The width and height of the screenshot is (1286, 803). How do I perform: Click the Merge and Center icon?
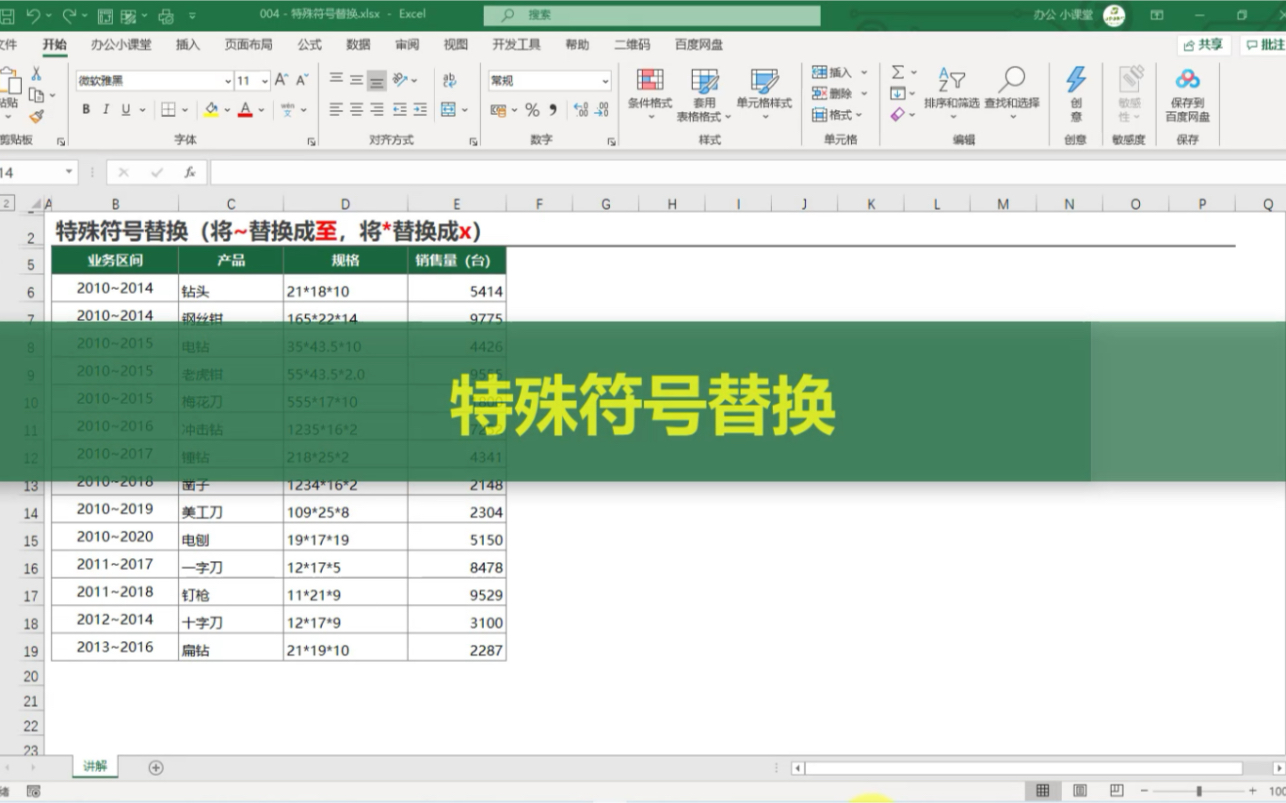[x=448, y=110]
